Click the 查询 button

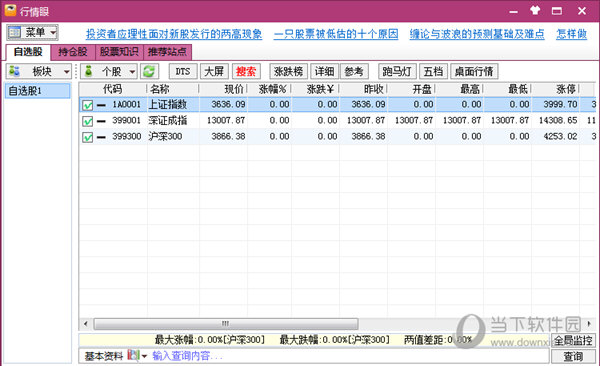pyautogui.click(x=573, y=356)
